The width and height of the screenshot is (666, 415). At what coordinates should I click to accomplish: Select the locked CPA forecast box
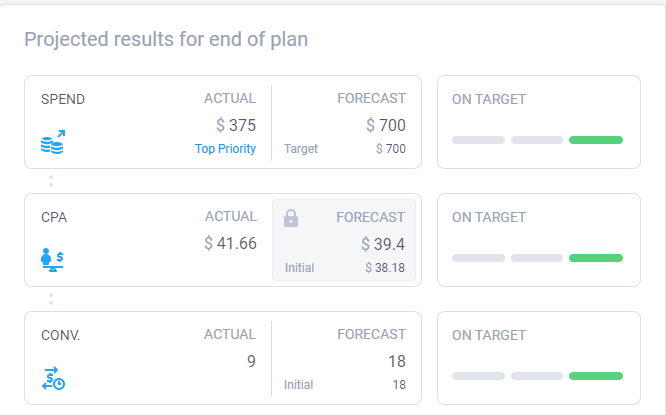click(344, 240)
